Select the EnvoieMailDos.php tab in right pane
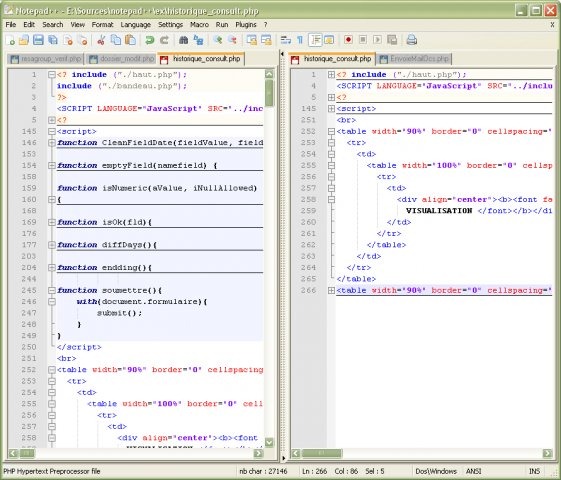This screenshot has height=480, width=561. point(414,59)
